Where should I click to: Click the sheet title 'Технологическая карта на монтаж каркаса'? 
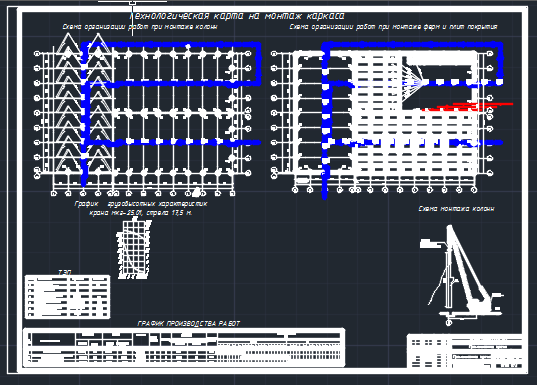point(237,16)
